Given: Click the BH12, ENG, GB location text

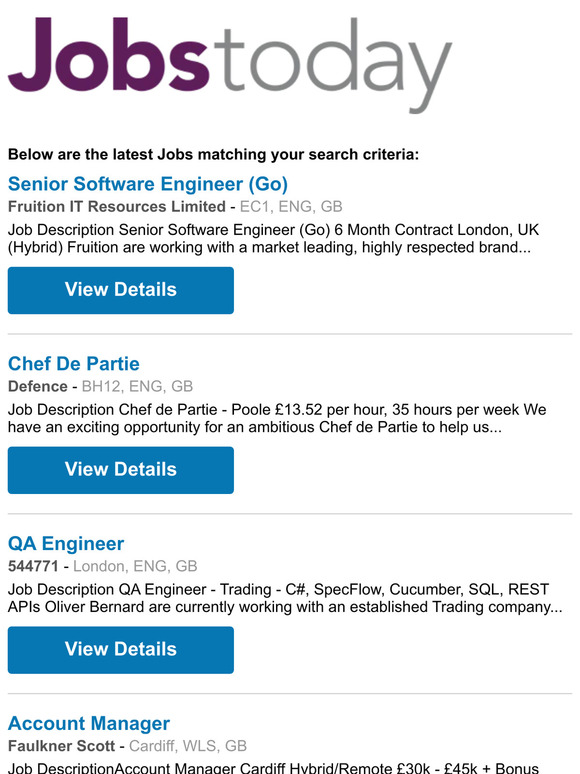Looking at the screenshot, I should (137, 386).
